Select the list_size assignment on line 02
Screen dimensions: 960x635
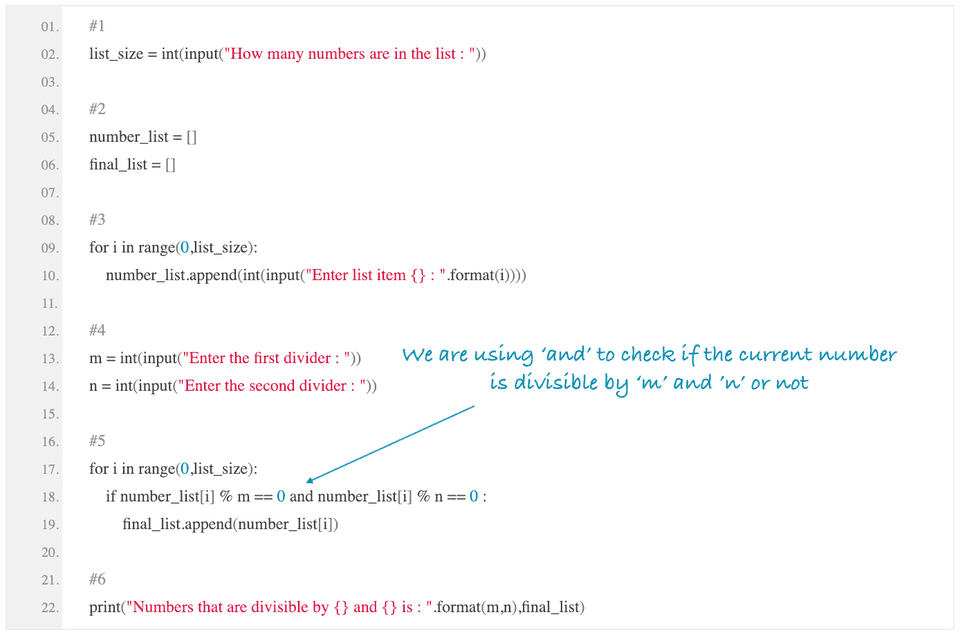[287, 54]
